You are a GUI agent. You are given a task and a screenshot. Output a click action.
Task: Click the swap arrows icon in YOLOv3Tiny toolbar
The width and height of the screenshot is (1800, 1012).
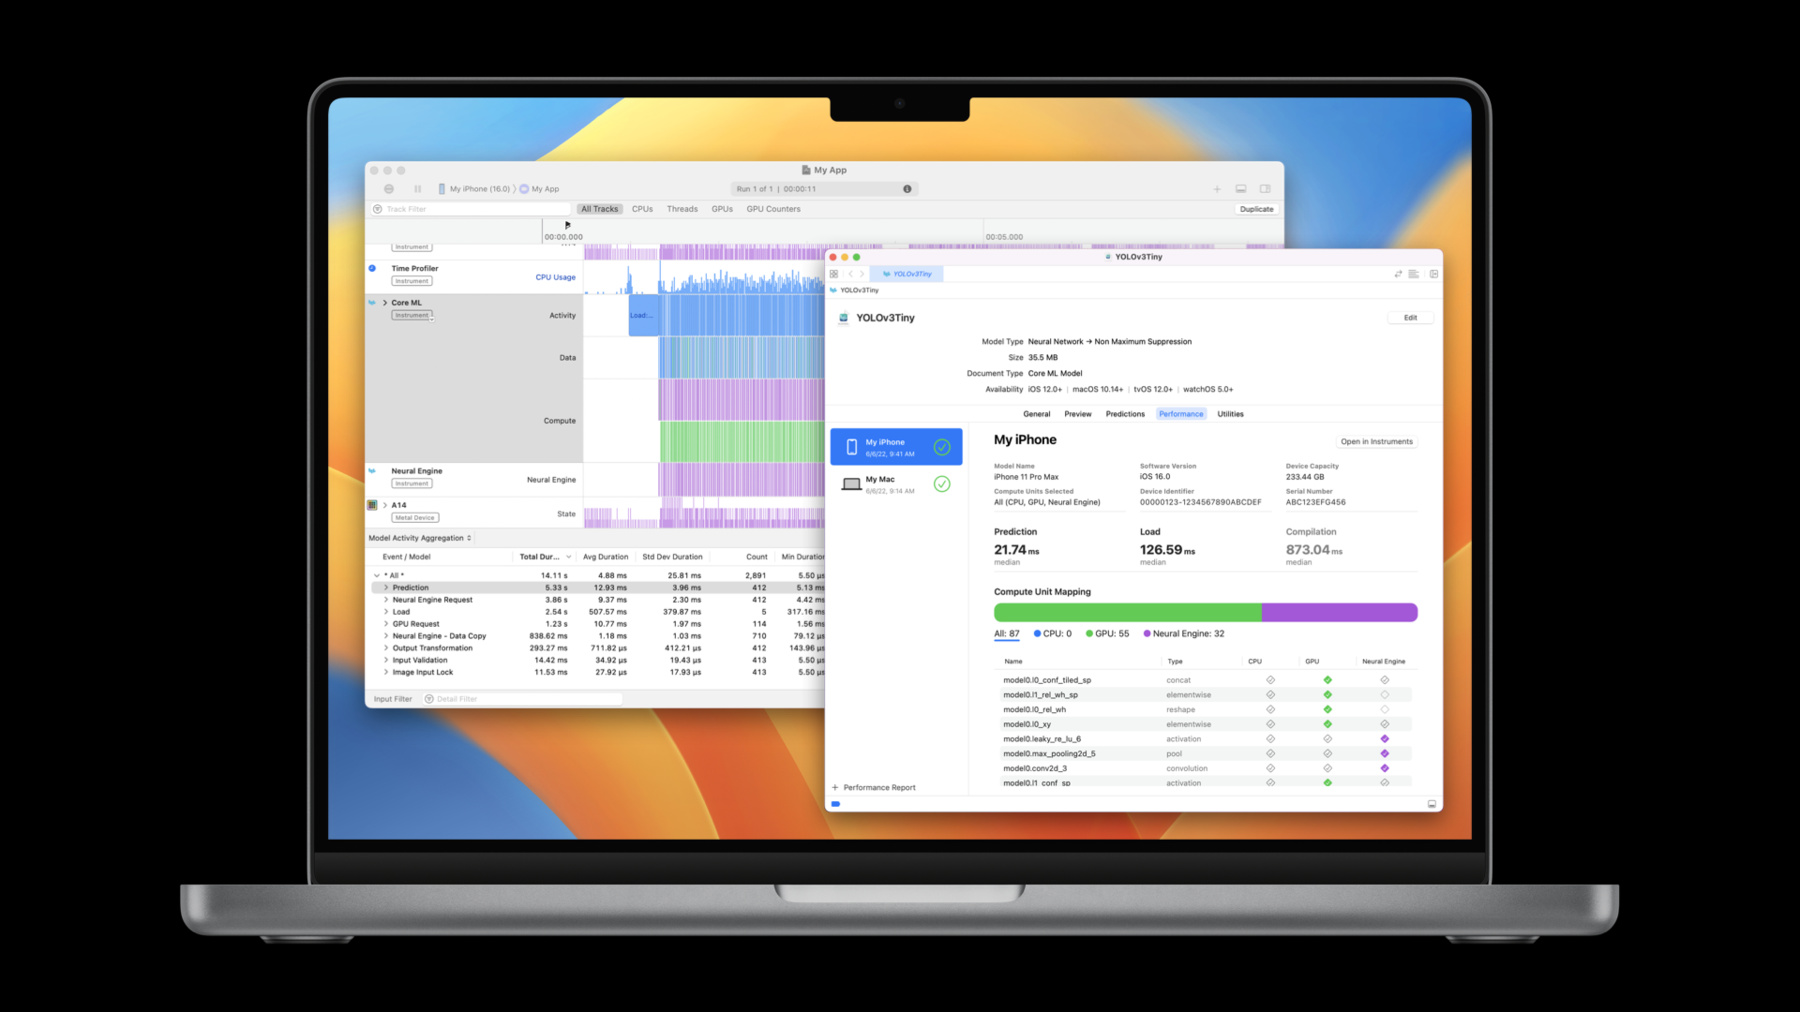pyautogui.click(x=1398, y=274)
